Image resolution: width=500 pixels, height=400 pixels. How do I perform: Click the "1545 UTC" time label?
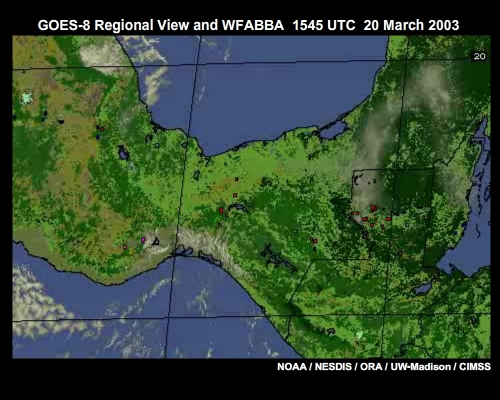point(324,25)
